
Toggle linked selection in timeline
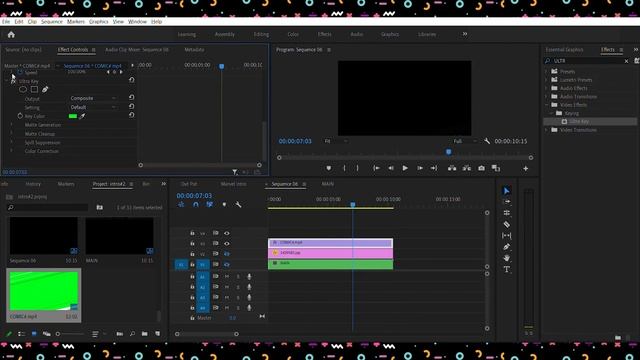click(x=209, y=204)
